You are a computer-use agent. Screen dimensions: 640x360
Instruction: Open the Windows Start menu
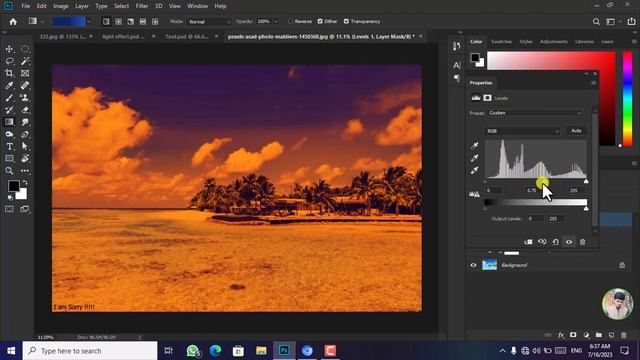pyautogui.click(x=11, y=351)
